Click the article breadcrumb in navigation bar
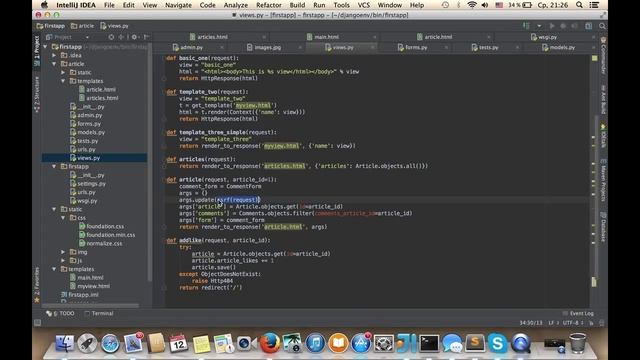The image size is (640, 360). (82, 26)
